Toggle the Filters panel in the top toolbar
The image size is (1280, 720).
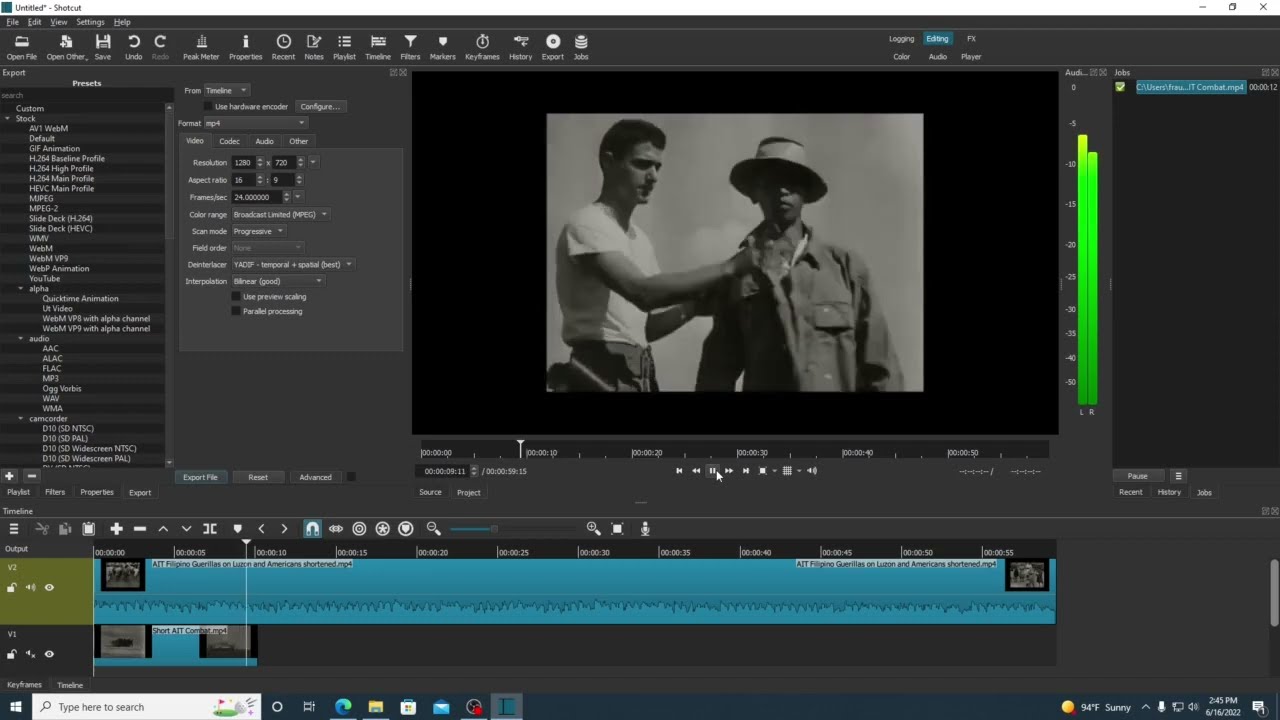(x=410, y=46)
